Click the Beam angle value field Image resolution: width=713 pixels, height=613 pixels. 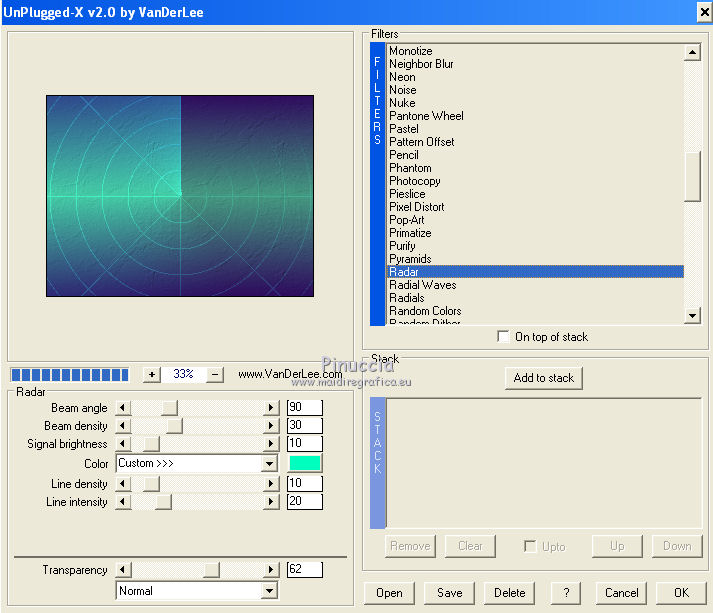(x=304, y=407)
